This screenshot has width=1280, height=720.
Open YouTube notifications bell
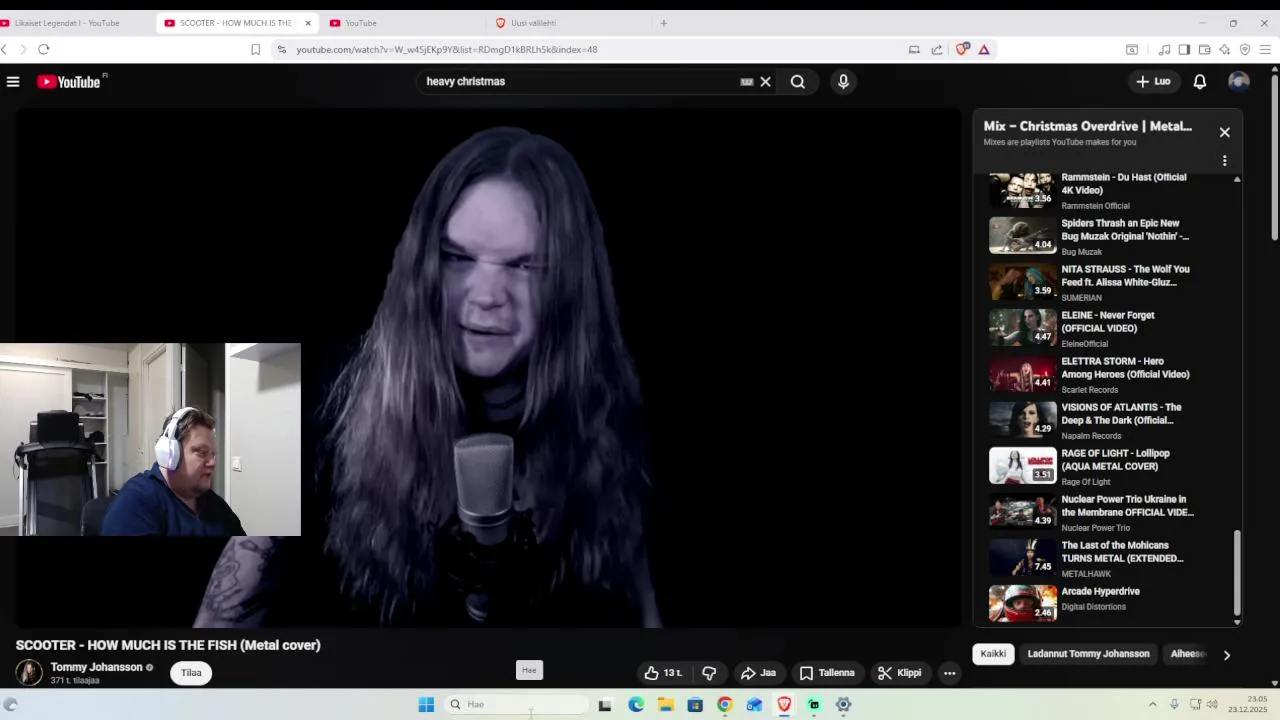pyautogui.click(x=1199, y=82)
